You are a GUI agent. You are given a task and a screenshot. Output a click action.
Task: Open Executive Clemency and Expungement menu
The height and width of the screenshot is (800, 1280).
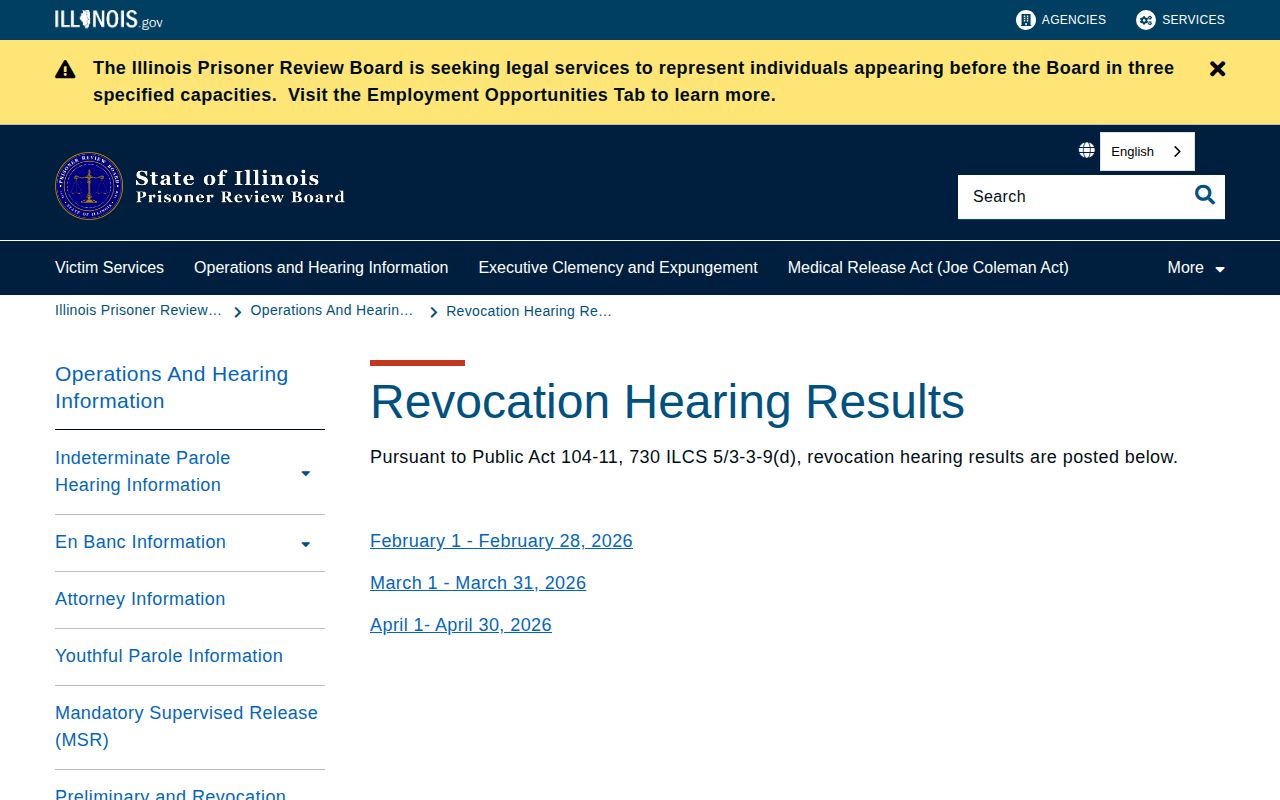[618, 267]
